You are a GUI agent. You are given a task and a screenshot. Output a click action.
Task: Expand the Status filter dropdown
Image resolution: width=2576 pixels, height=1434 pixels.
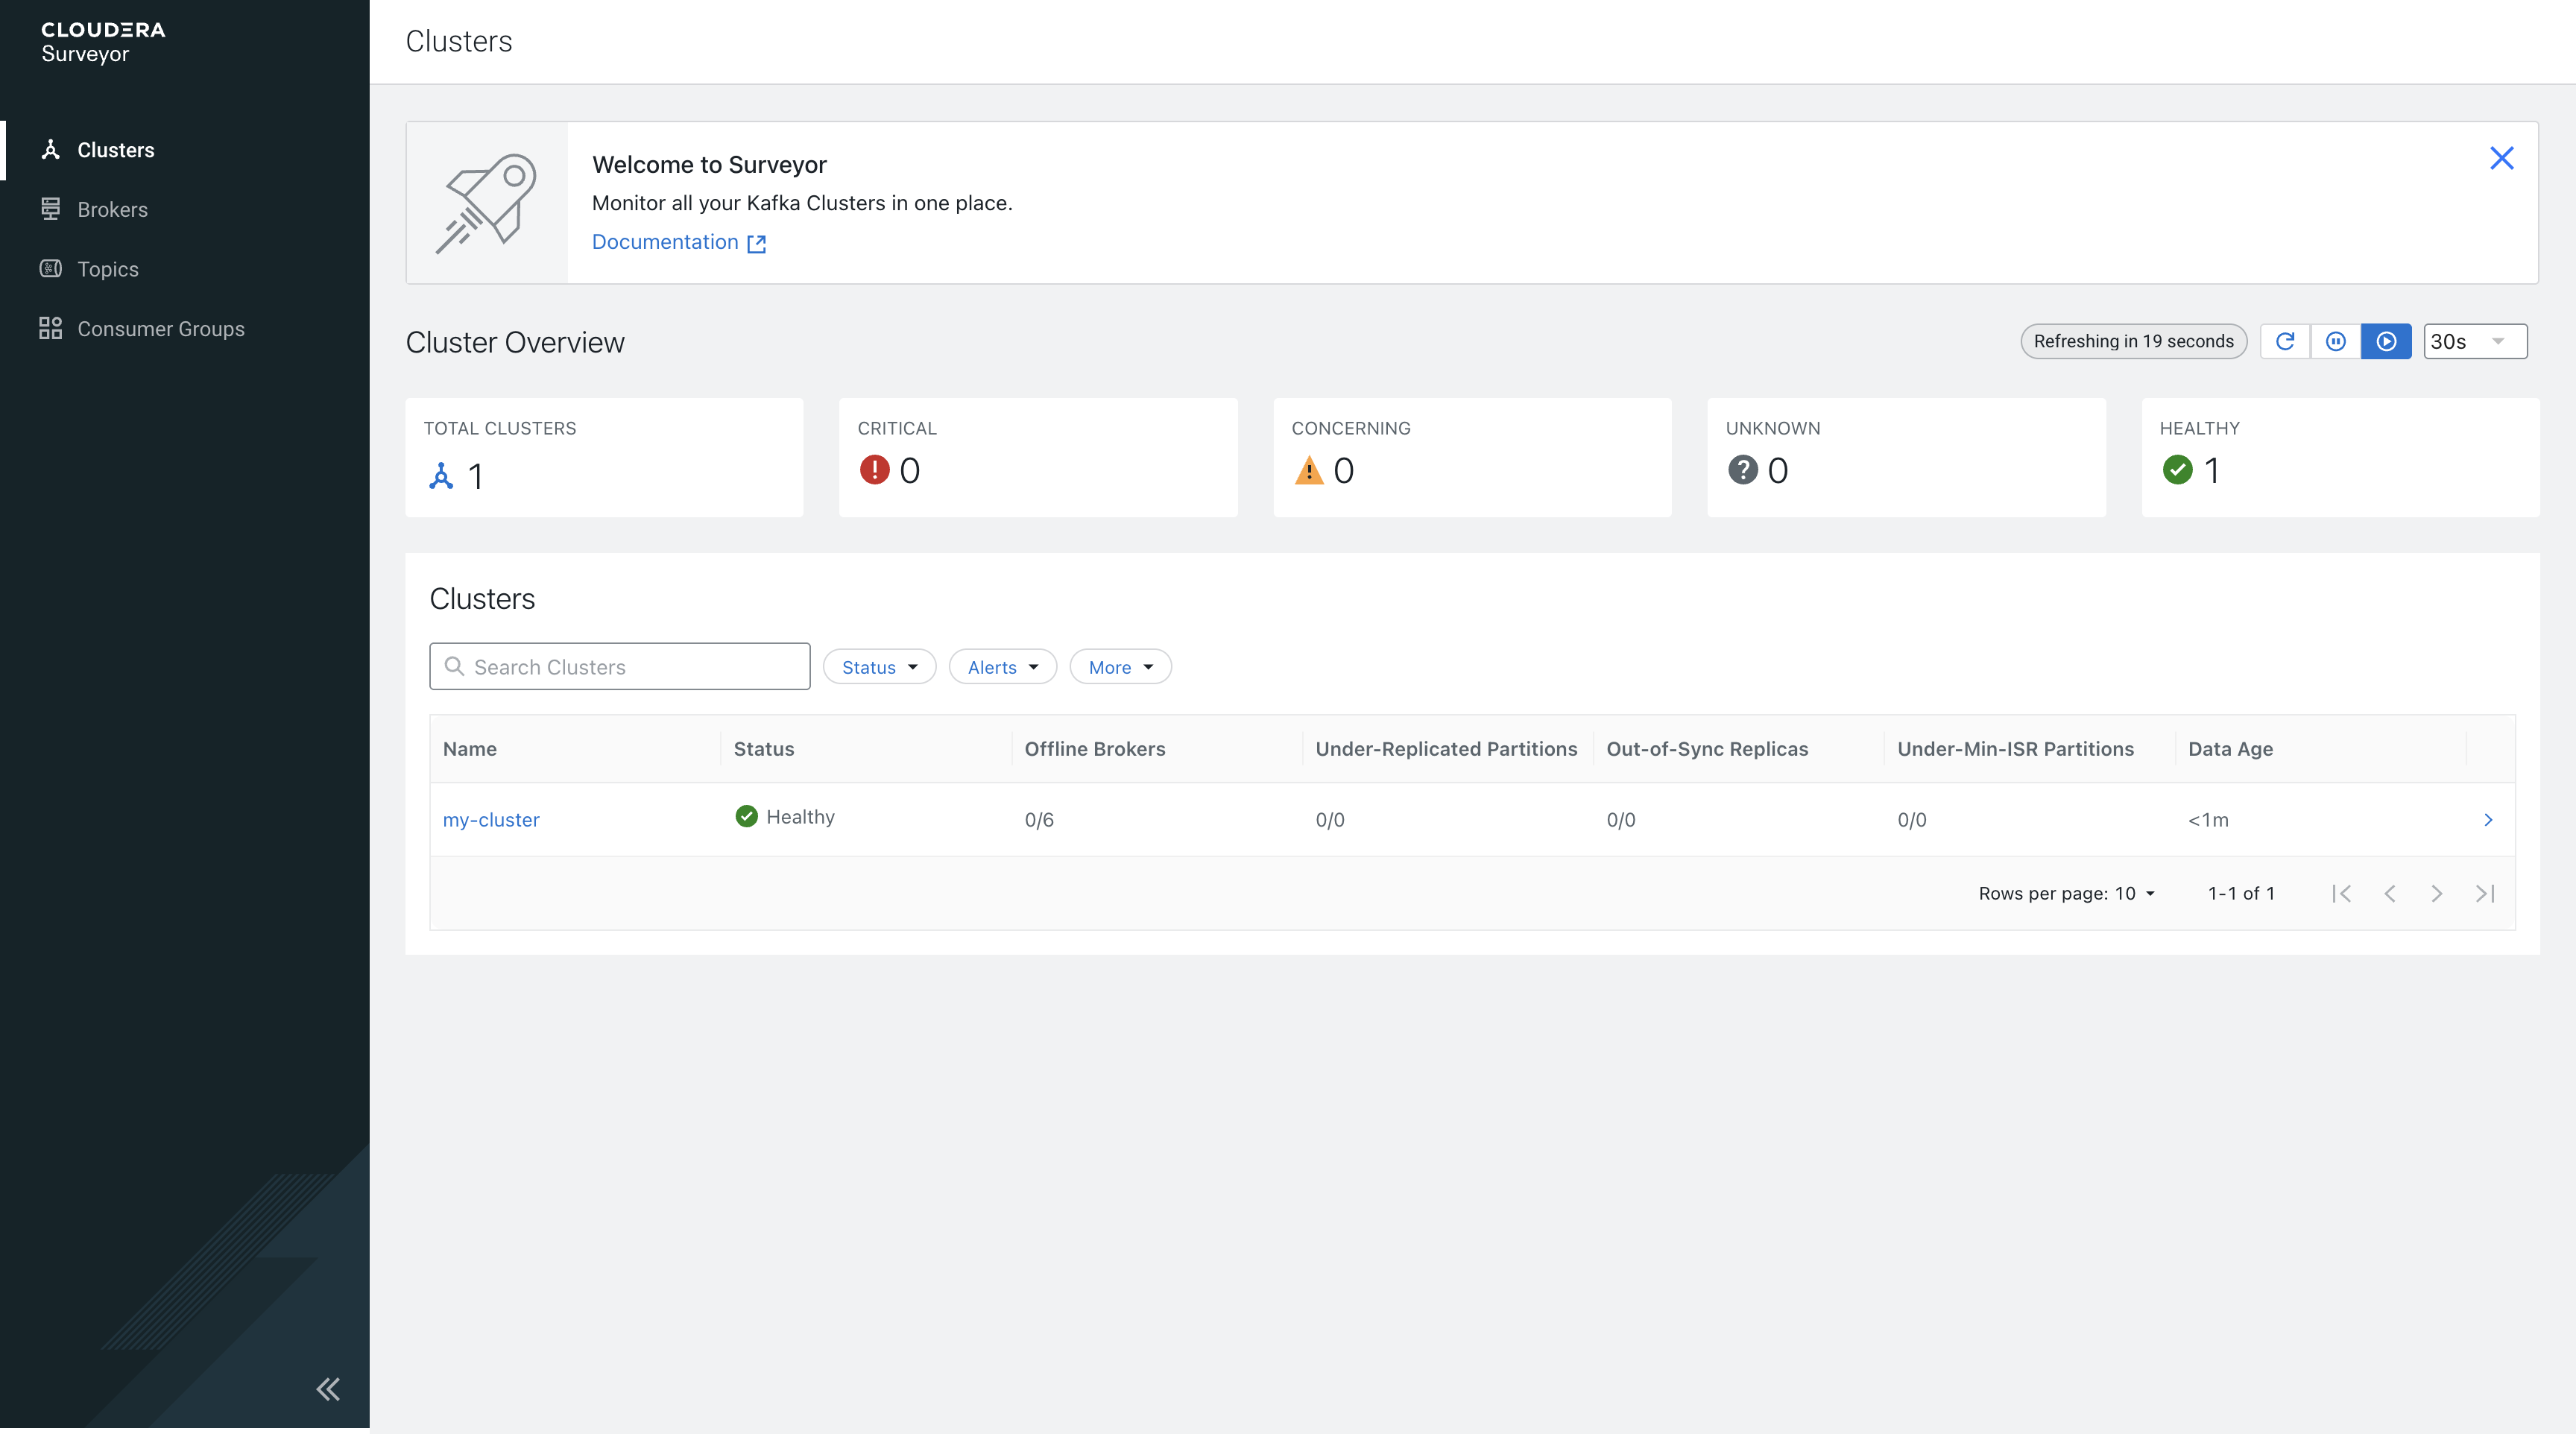click(879, 667)
